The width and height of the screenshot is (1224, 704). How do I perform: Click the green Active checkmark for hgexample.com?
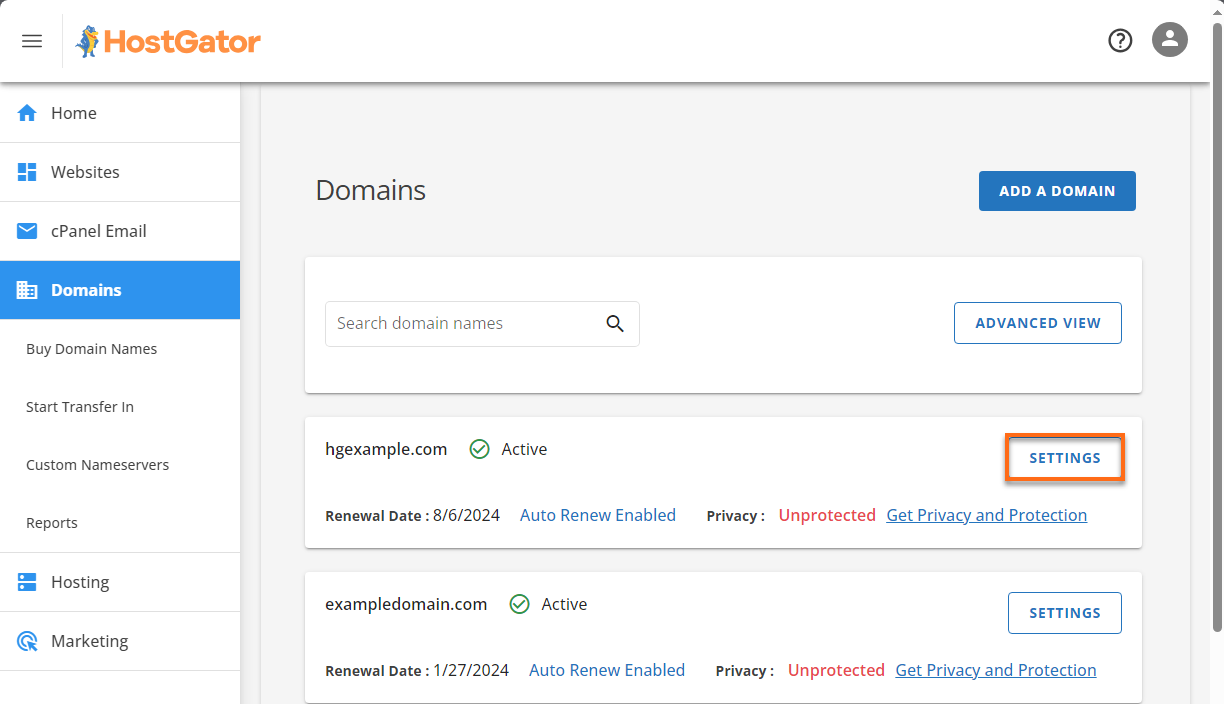coord(479,449)
